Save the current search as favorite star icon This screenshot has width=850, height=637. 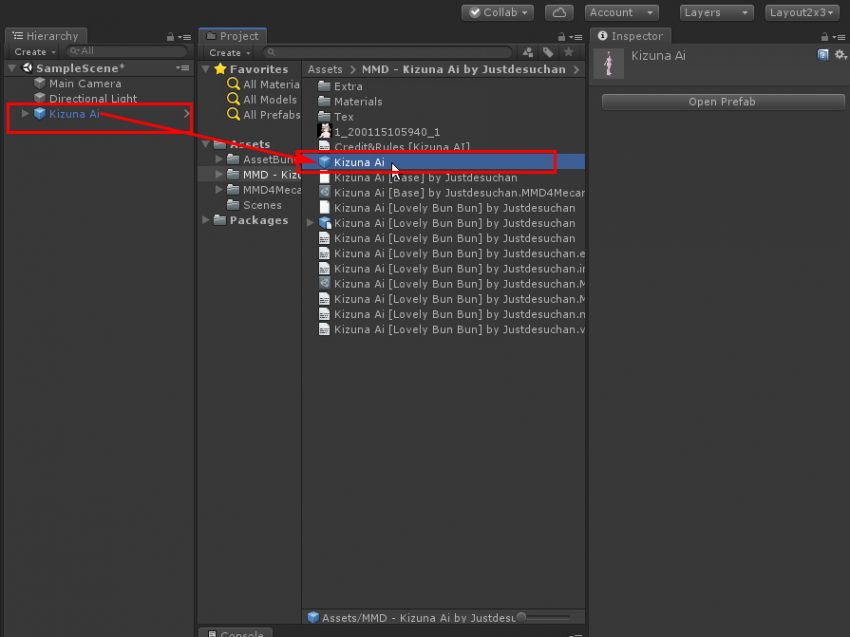click(x=568, y=51)
